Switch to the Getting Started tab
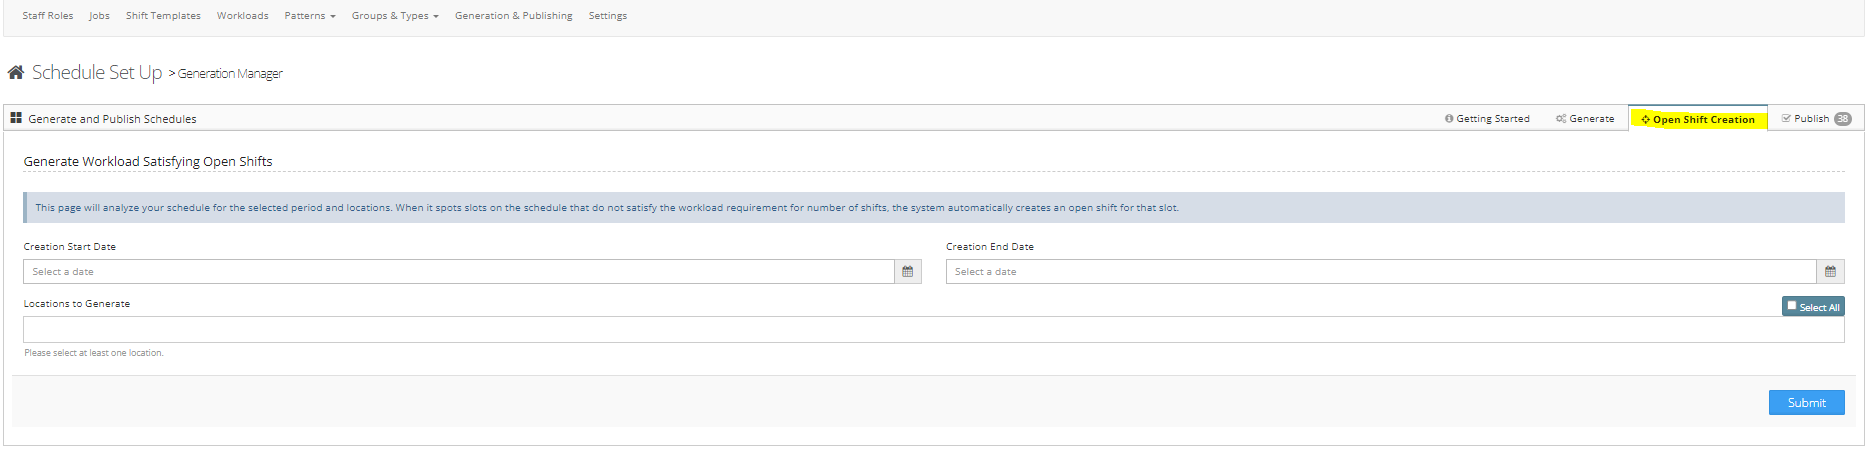1869x458 pixels. tap(1487, 119)
